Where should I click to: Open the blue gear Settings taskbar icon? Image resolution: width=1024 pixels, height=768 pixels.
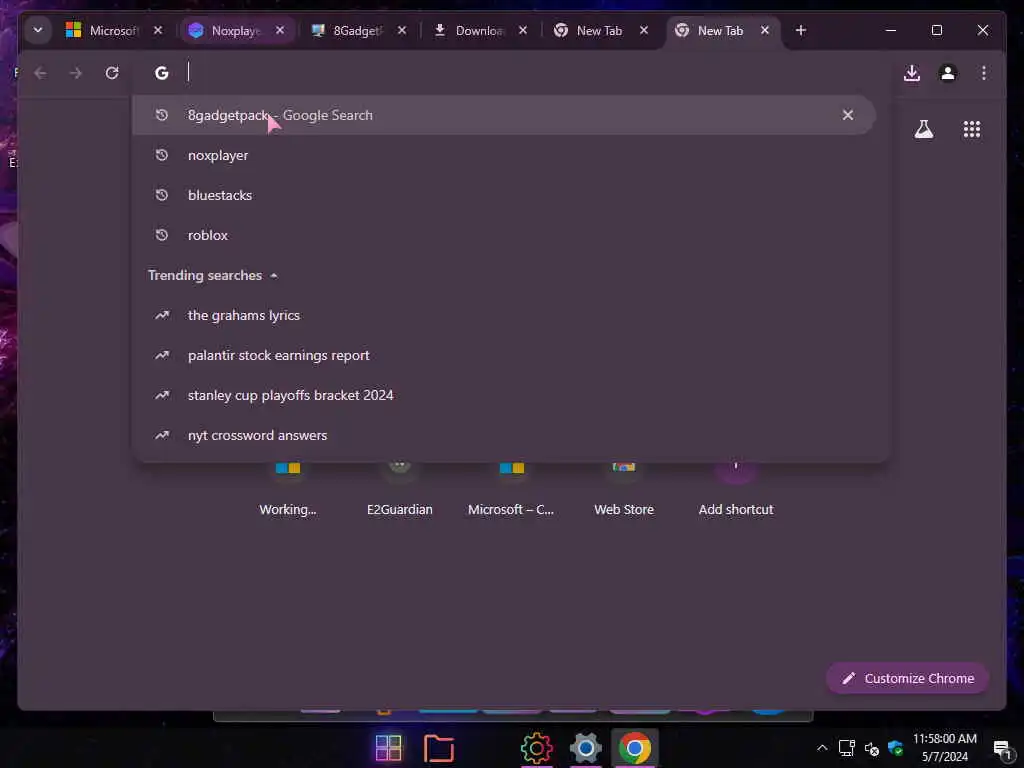click(585, 748)
